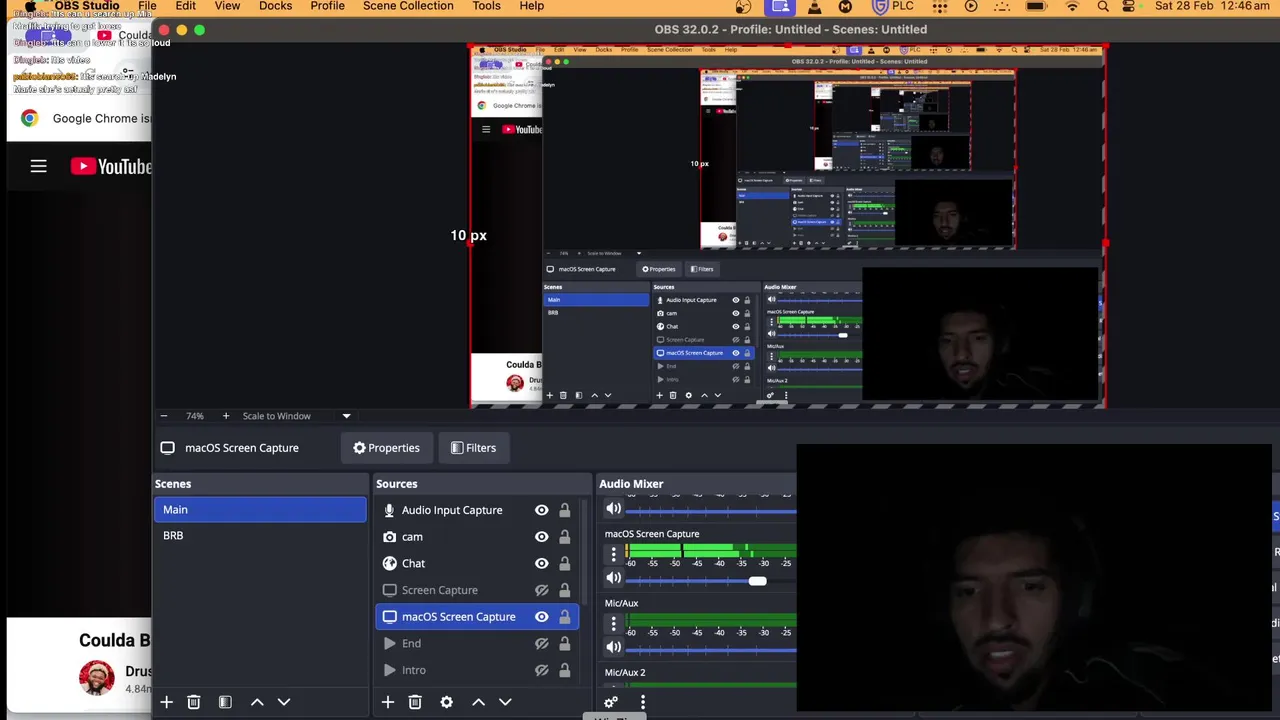Hide the cam source
This screenshot has height=720, width=1280.
coord(541,537)
